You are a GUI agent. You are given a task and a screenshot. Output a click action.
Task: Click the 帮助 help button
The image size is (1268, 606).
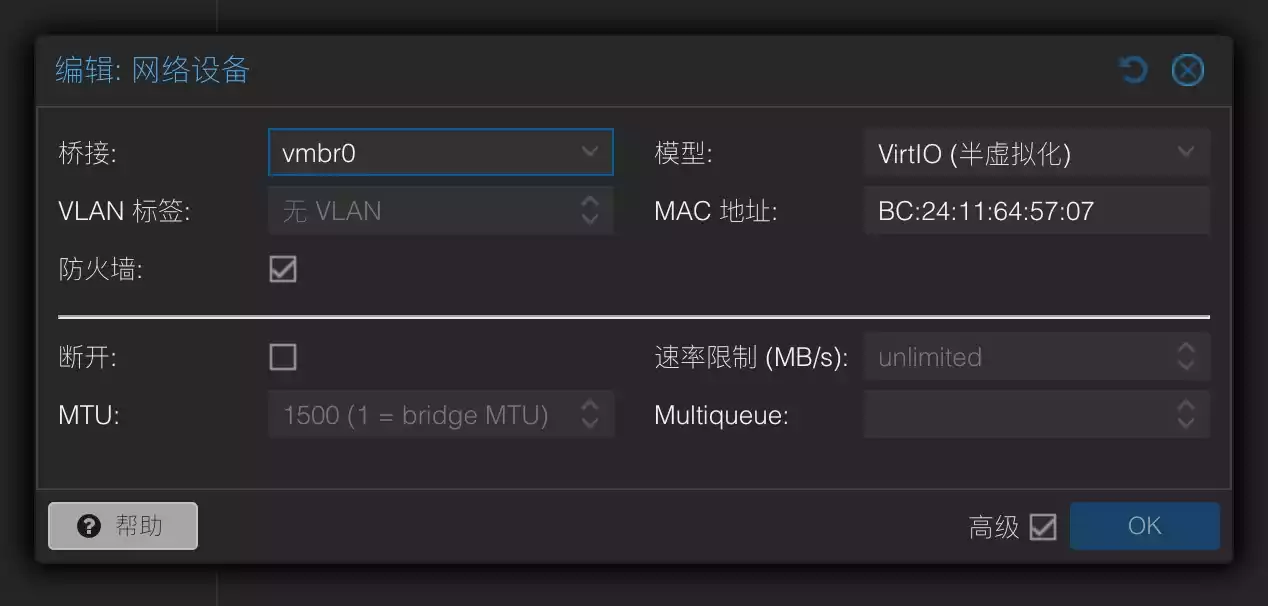point(123,526)
